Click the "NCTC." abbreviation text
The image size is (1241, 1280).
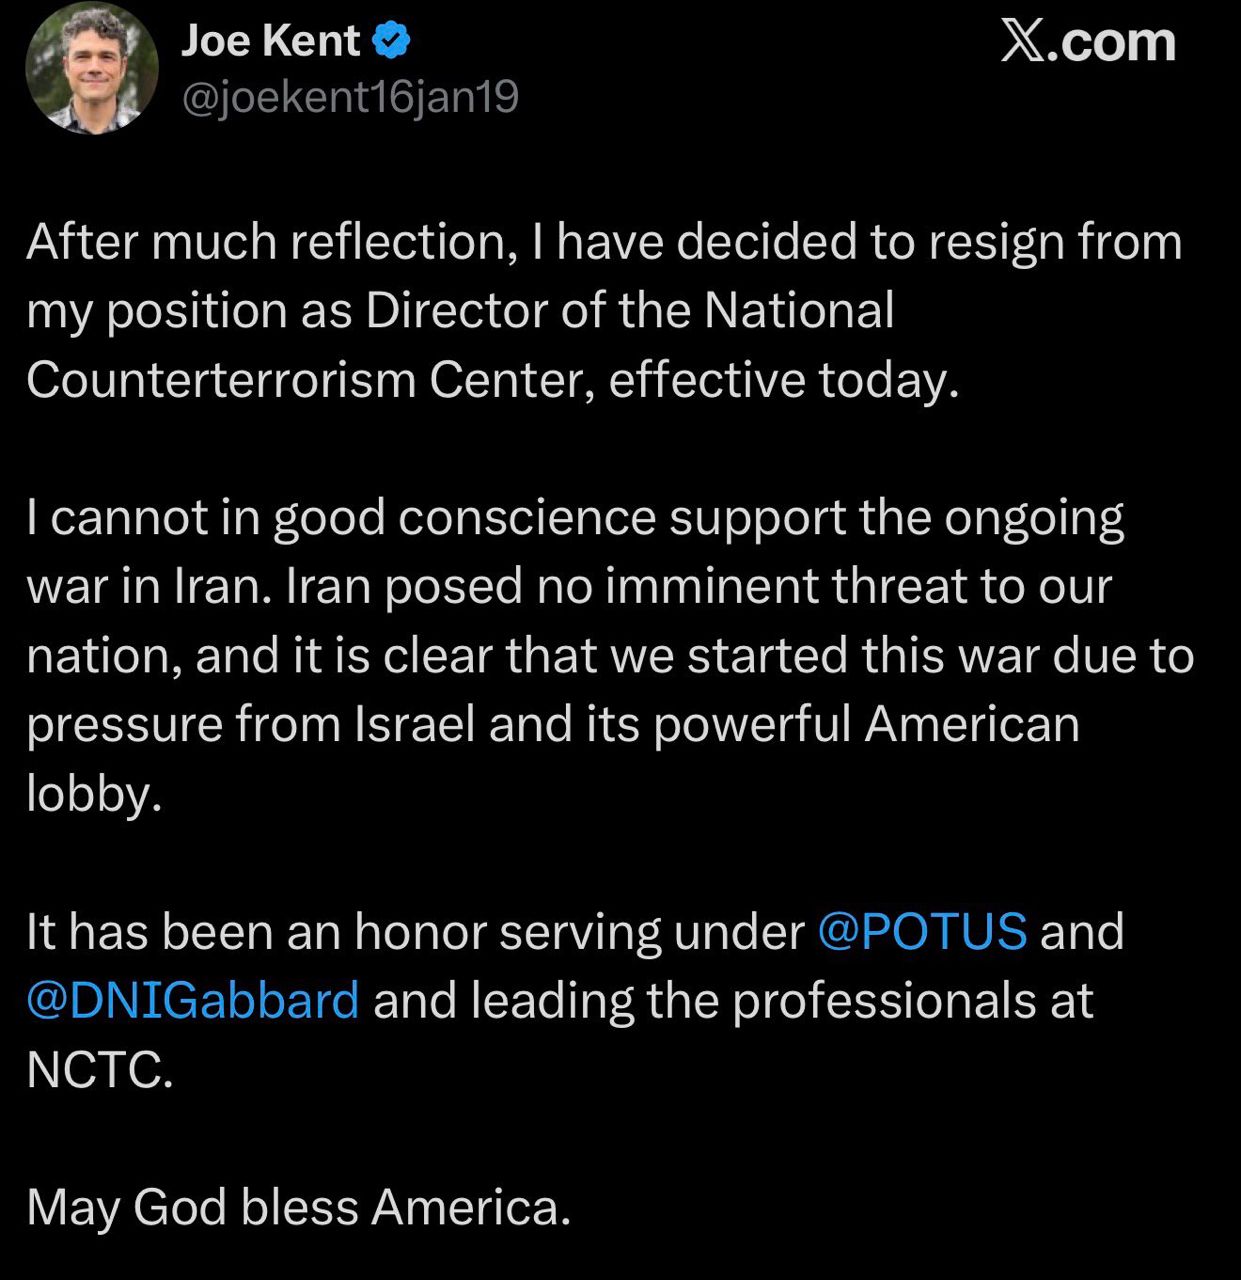click(100, 1070)
